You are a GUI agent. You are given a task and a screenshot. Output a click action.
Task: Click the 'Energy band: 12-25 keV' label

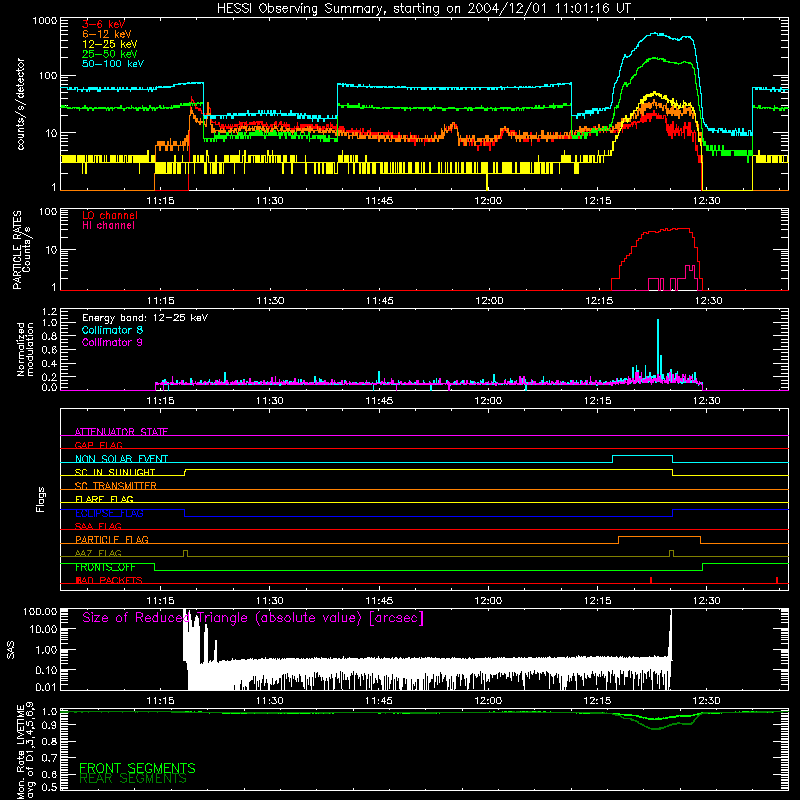[x=145, y=318]
